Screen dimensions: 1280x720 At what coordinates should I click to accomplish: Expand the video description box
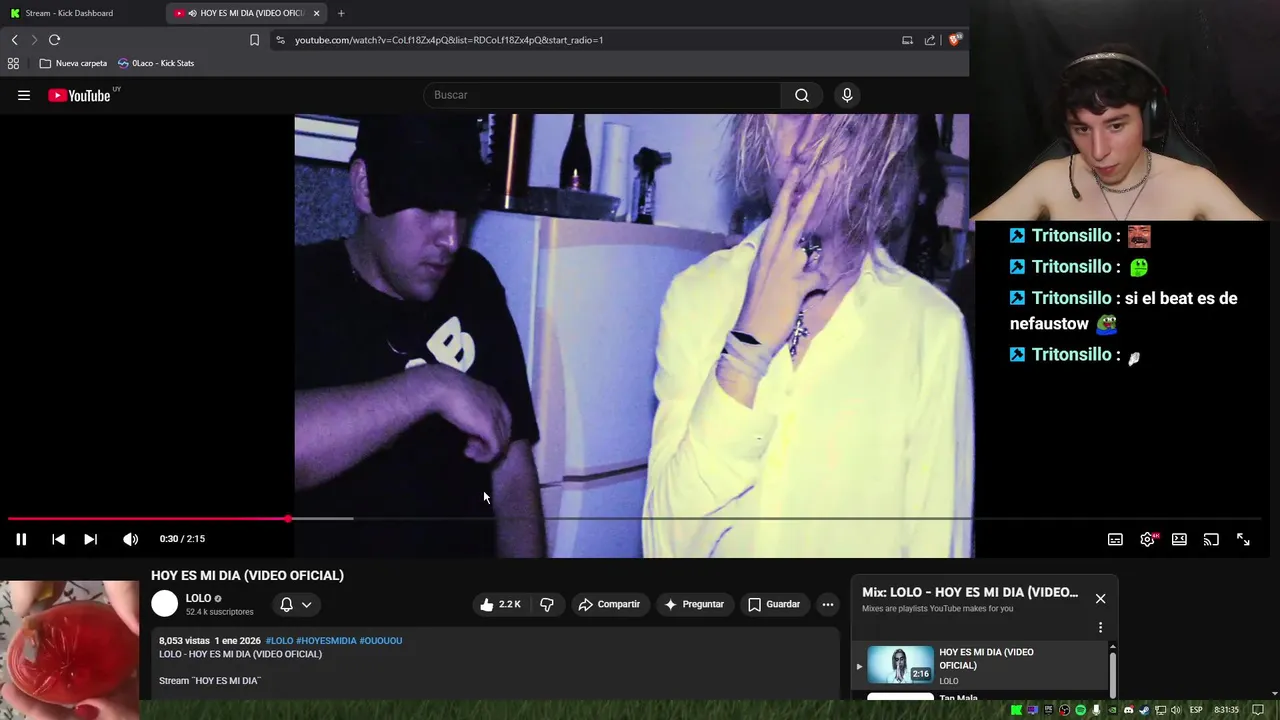coord(495,664)
